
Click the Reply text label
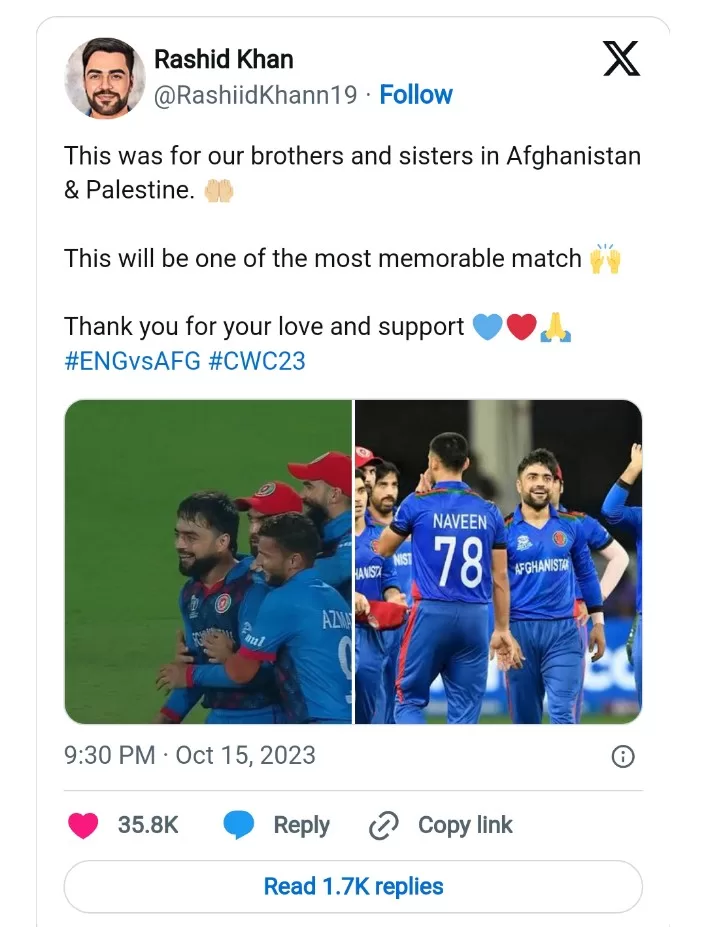301,825
